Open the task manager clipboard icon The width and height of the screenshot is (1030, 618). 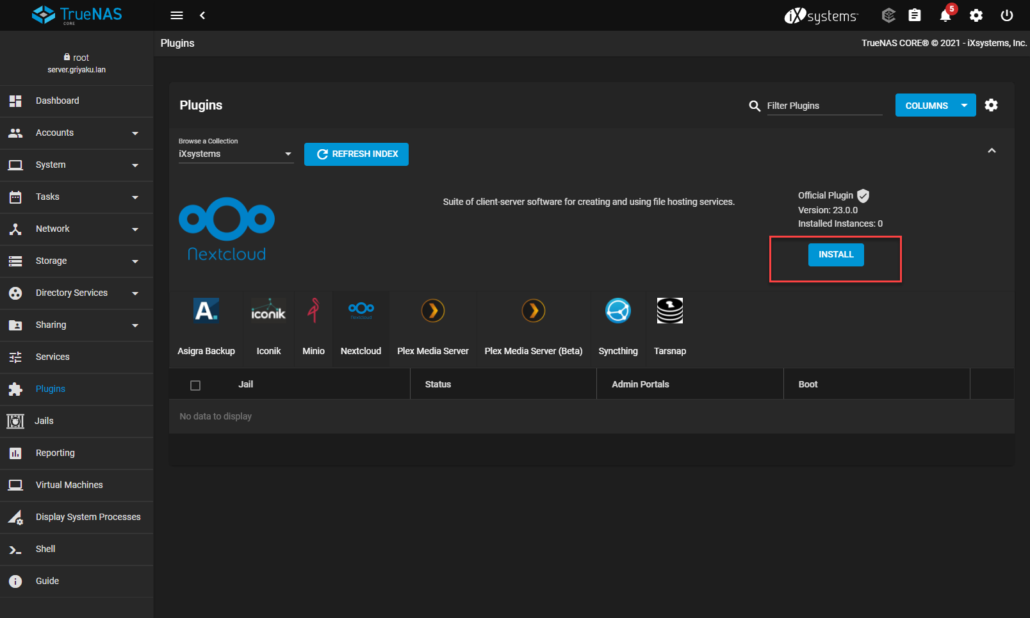tap(914, 15)
